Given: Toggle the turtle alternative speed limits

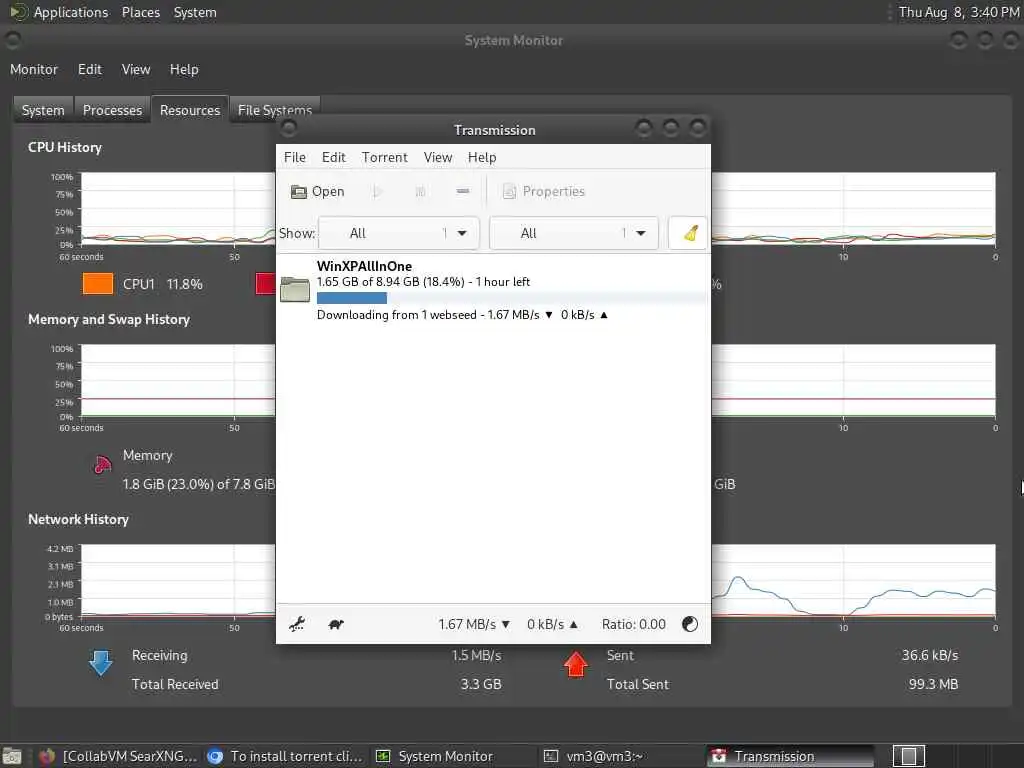Looking at the screenshot, I should 336,624.
